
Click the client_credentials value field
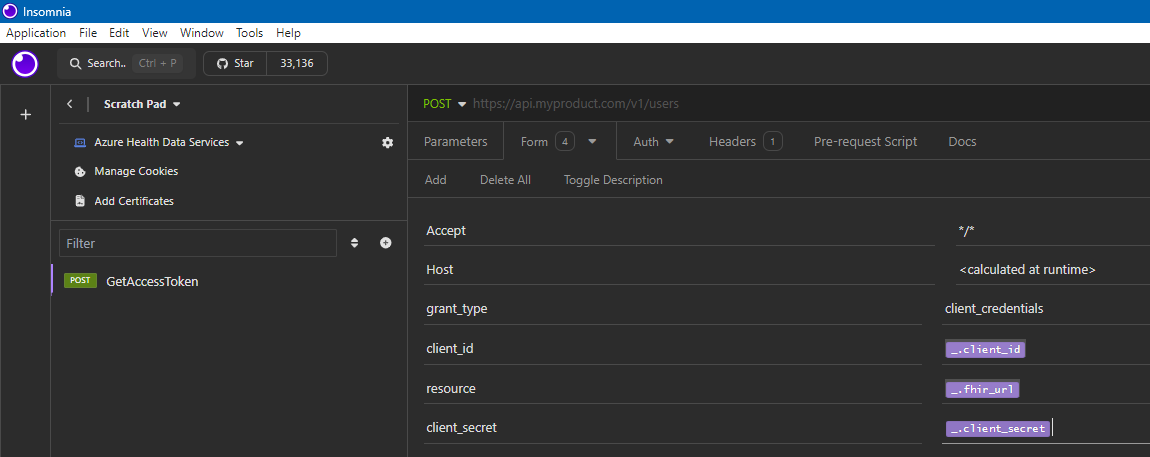pyautogui.click(x=1047, y=309)
